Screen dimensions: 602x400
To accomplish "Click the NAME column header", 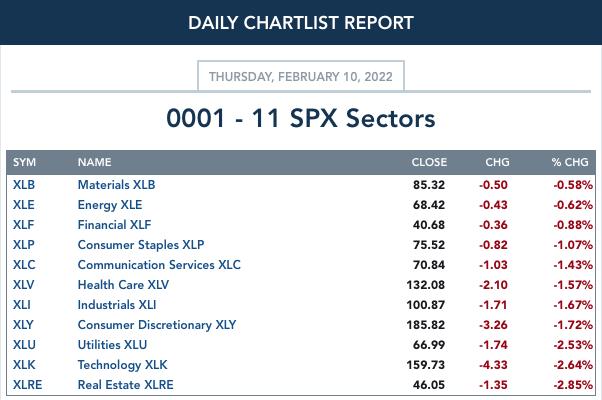I will tap(94, 162).
